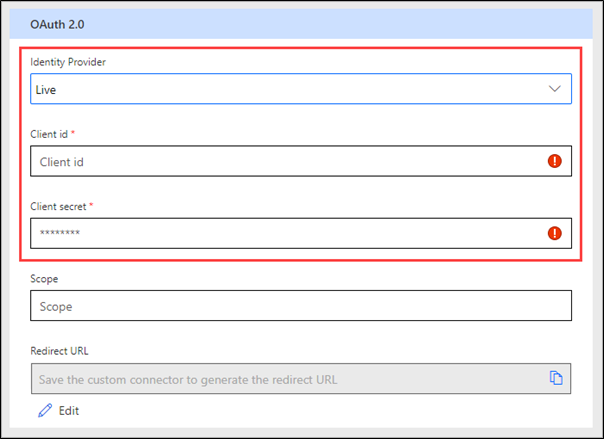Open the Edit link below Redirect URL
The width and height of the screenshot is (604, 439).
69,411
